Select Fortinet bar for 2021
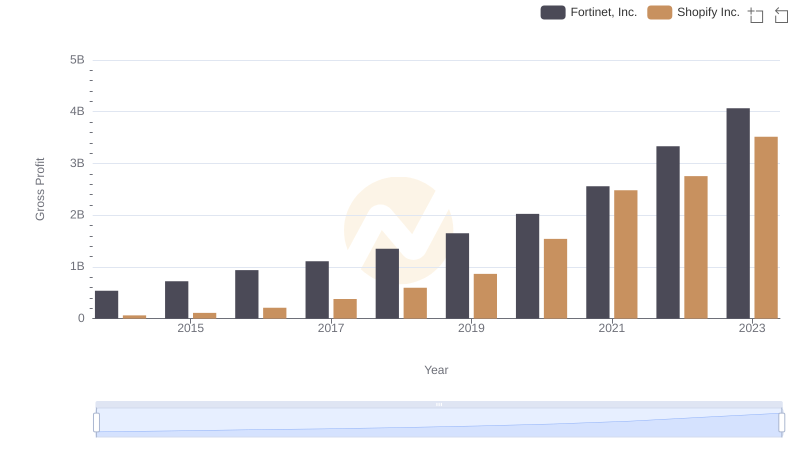800x461 pixels. click(x=598, y=252)
